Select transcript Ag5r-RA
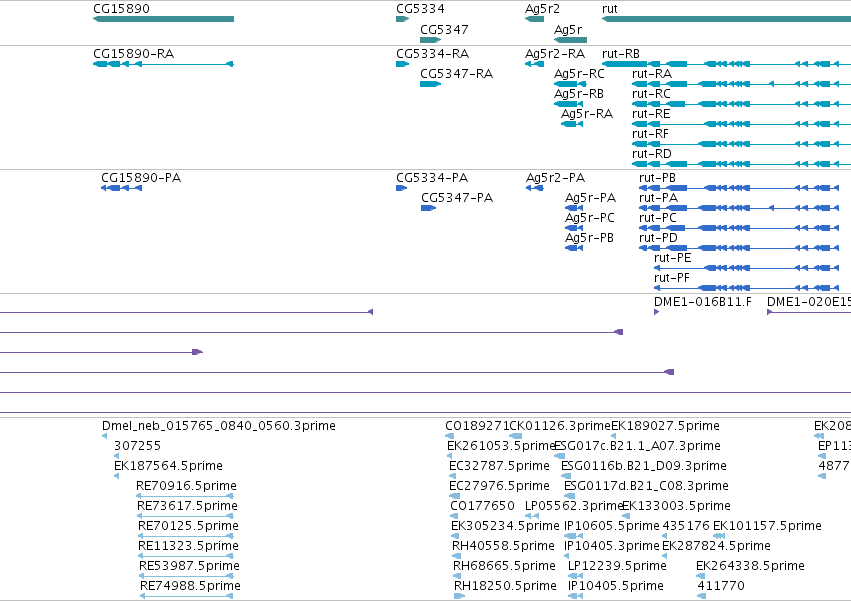 coord(587,114)
